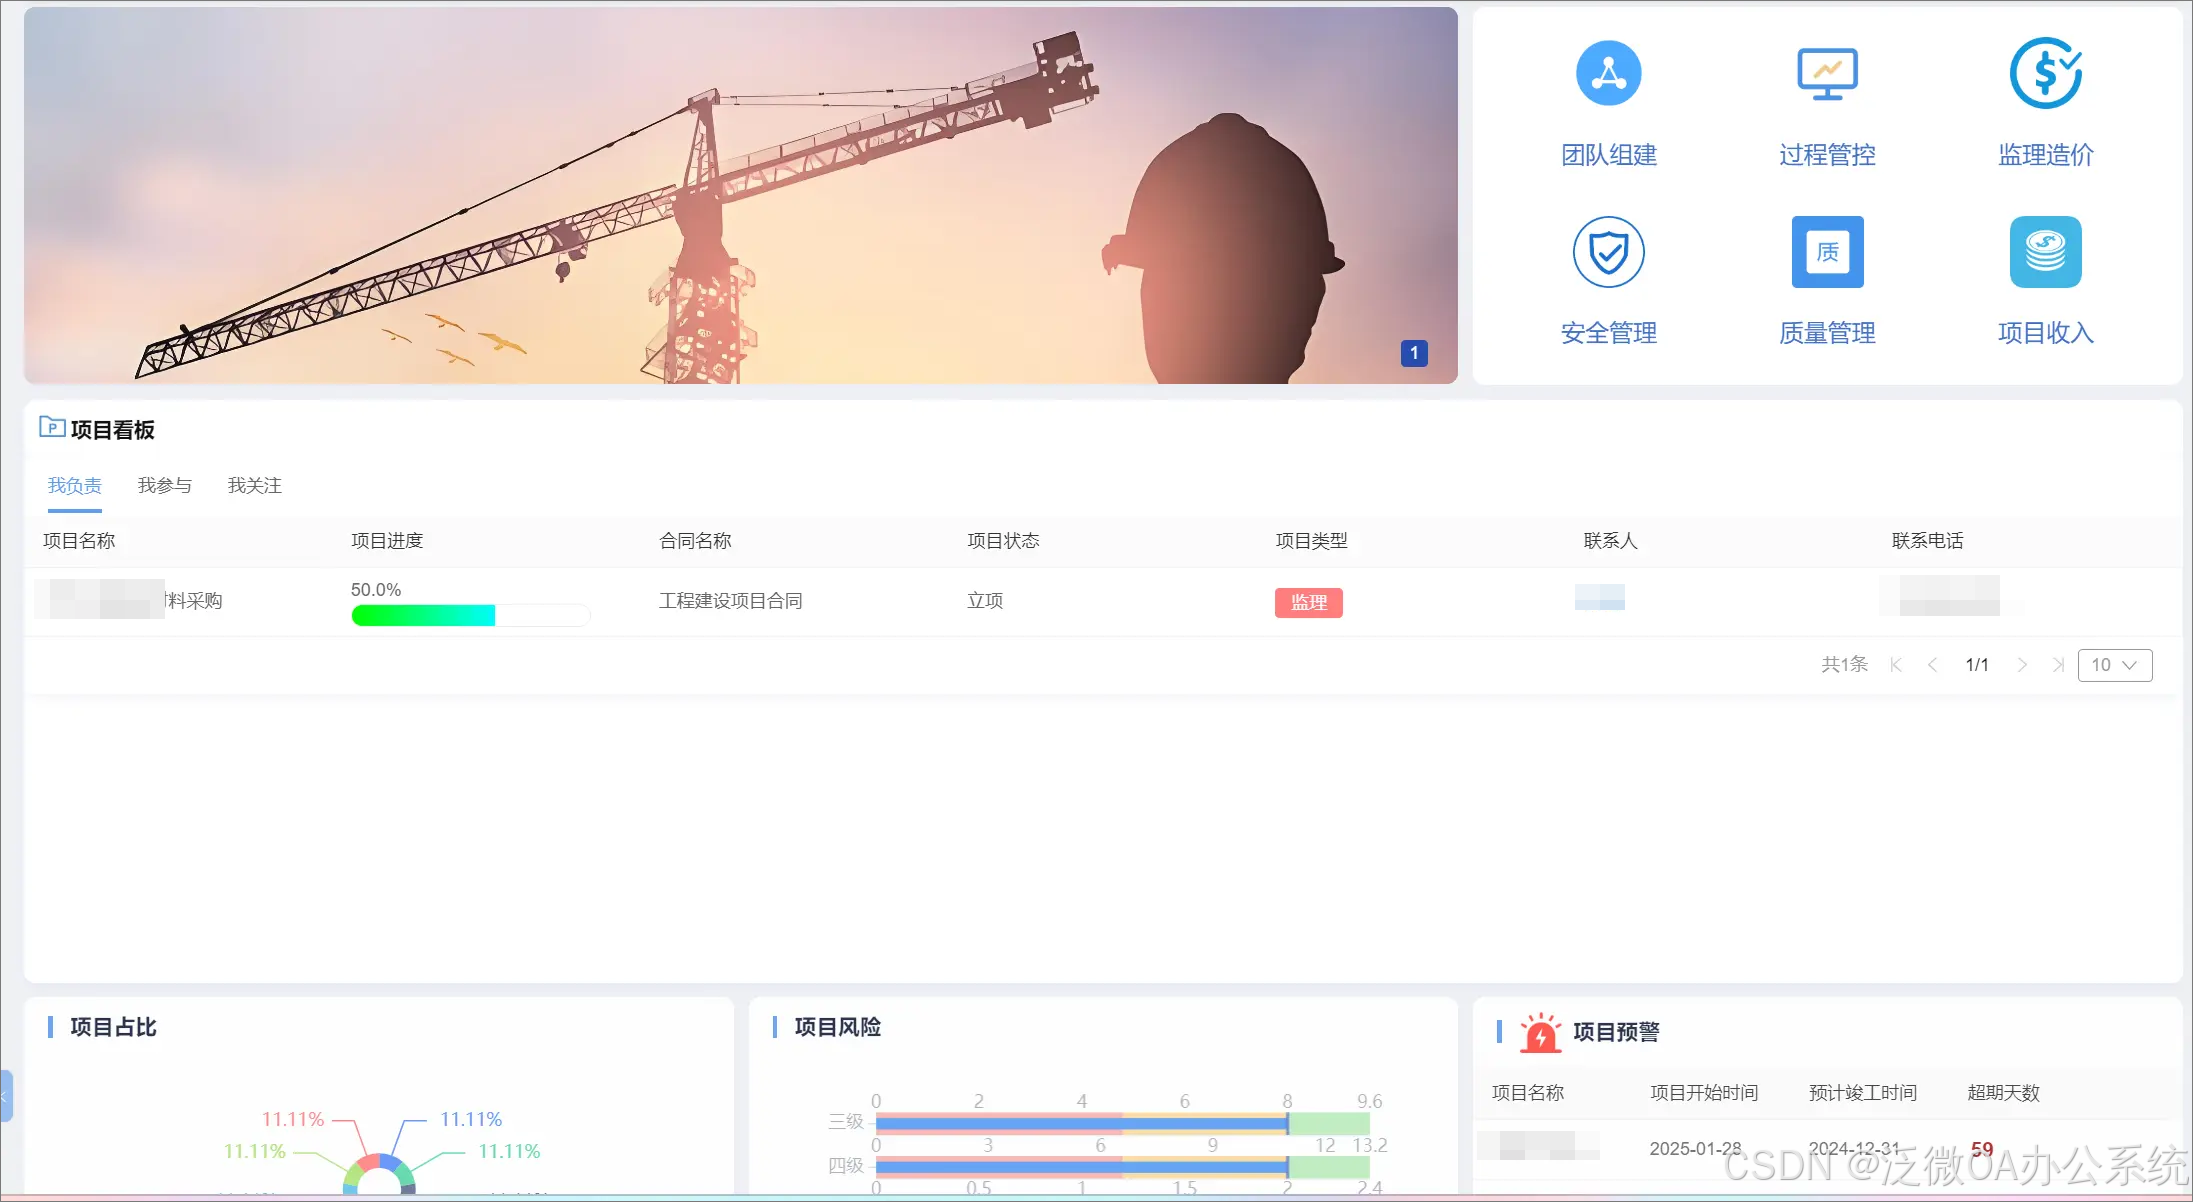Image resolution: width=2193 pixels, height=1202 pixels.
Task: Click the 50.0% project progress bar
Action: pyautogui.click(x=470, y=615)
